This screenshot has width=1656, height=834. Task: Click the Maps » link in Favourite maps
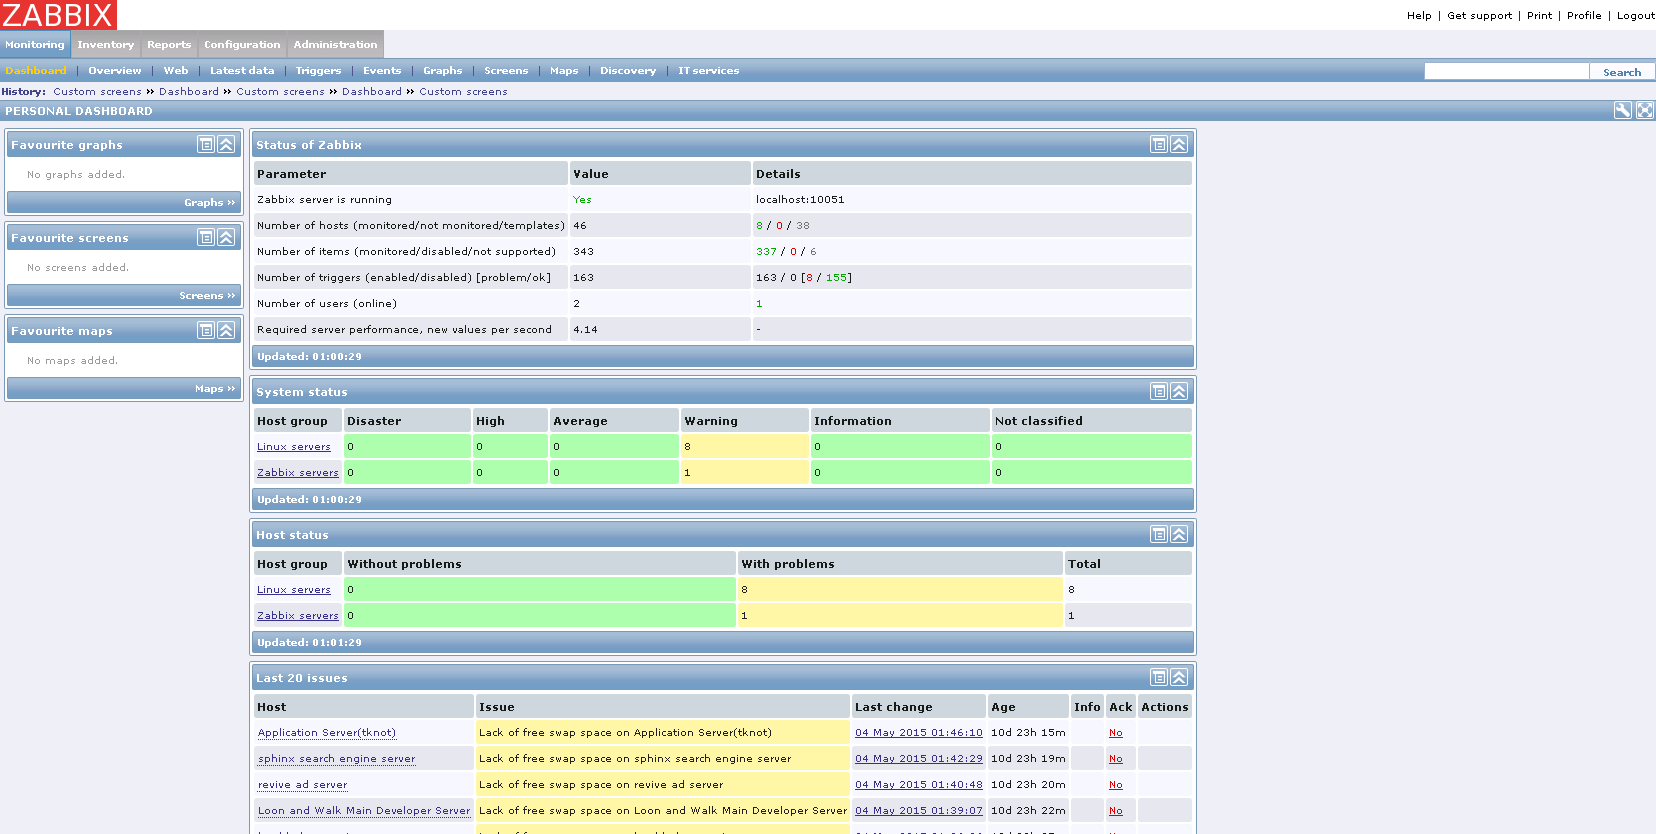tap(215, 389)
